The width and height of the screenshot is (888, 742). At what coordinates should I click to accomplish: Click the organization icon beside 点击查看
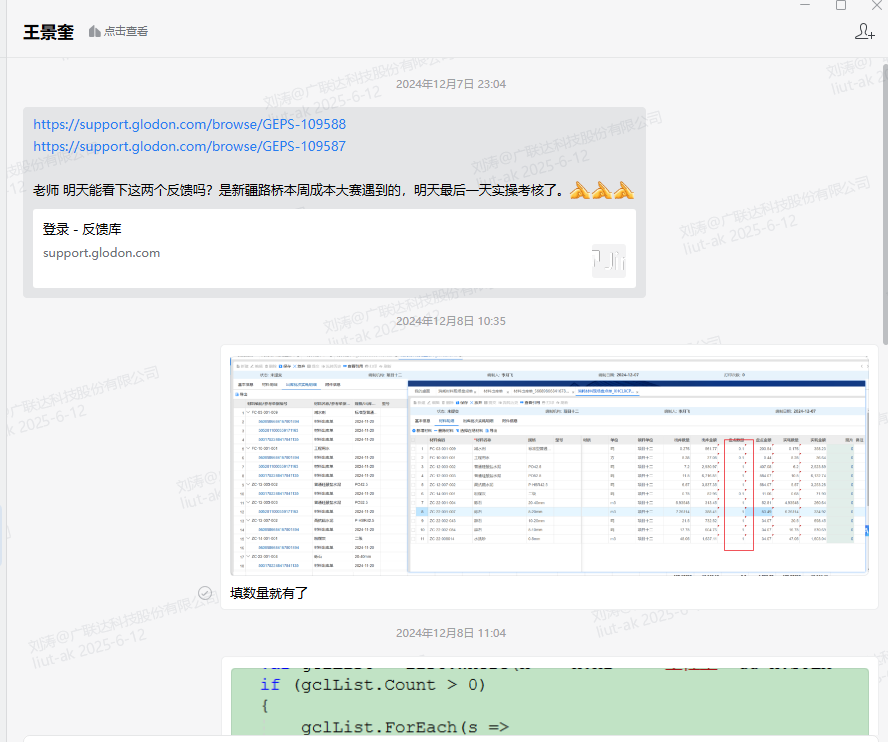(x=94, y=32)
